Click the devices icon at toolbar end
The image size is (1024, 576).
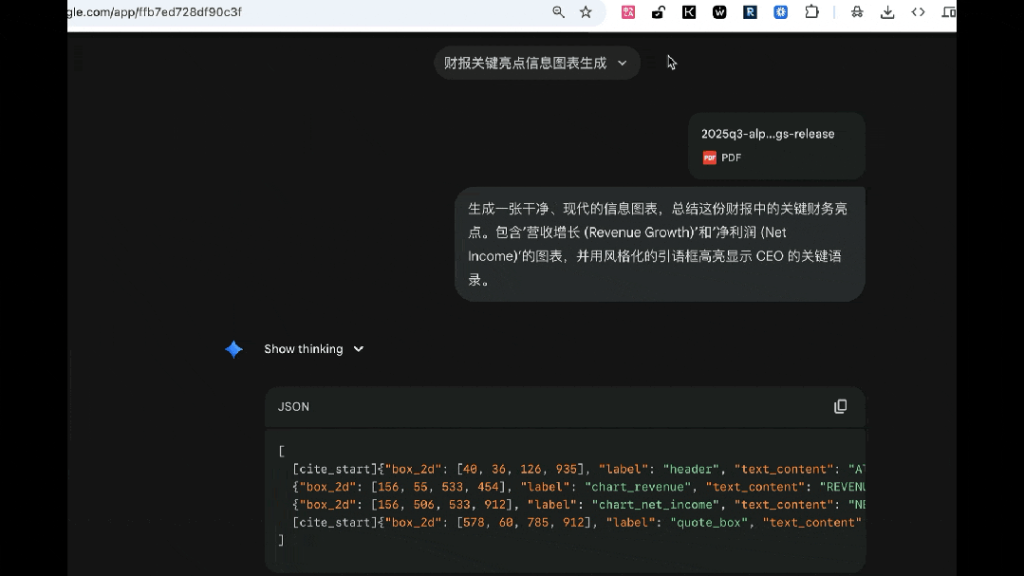(948, 12)
